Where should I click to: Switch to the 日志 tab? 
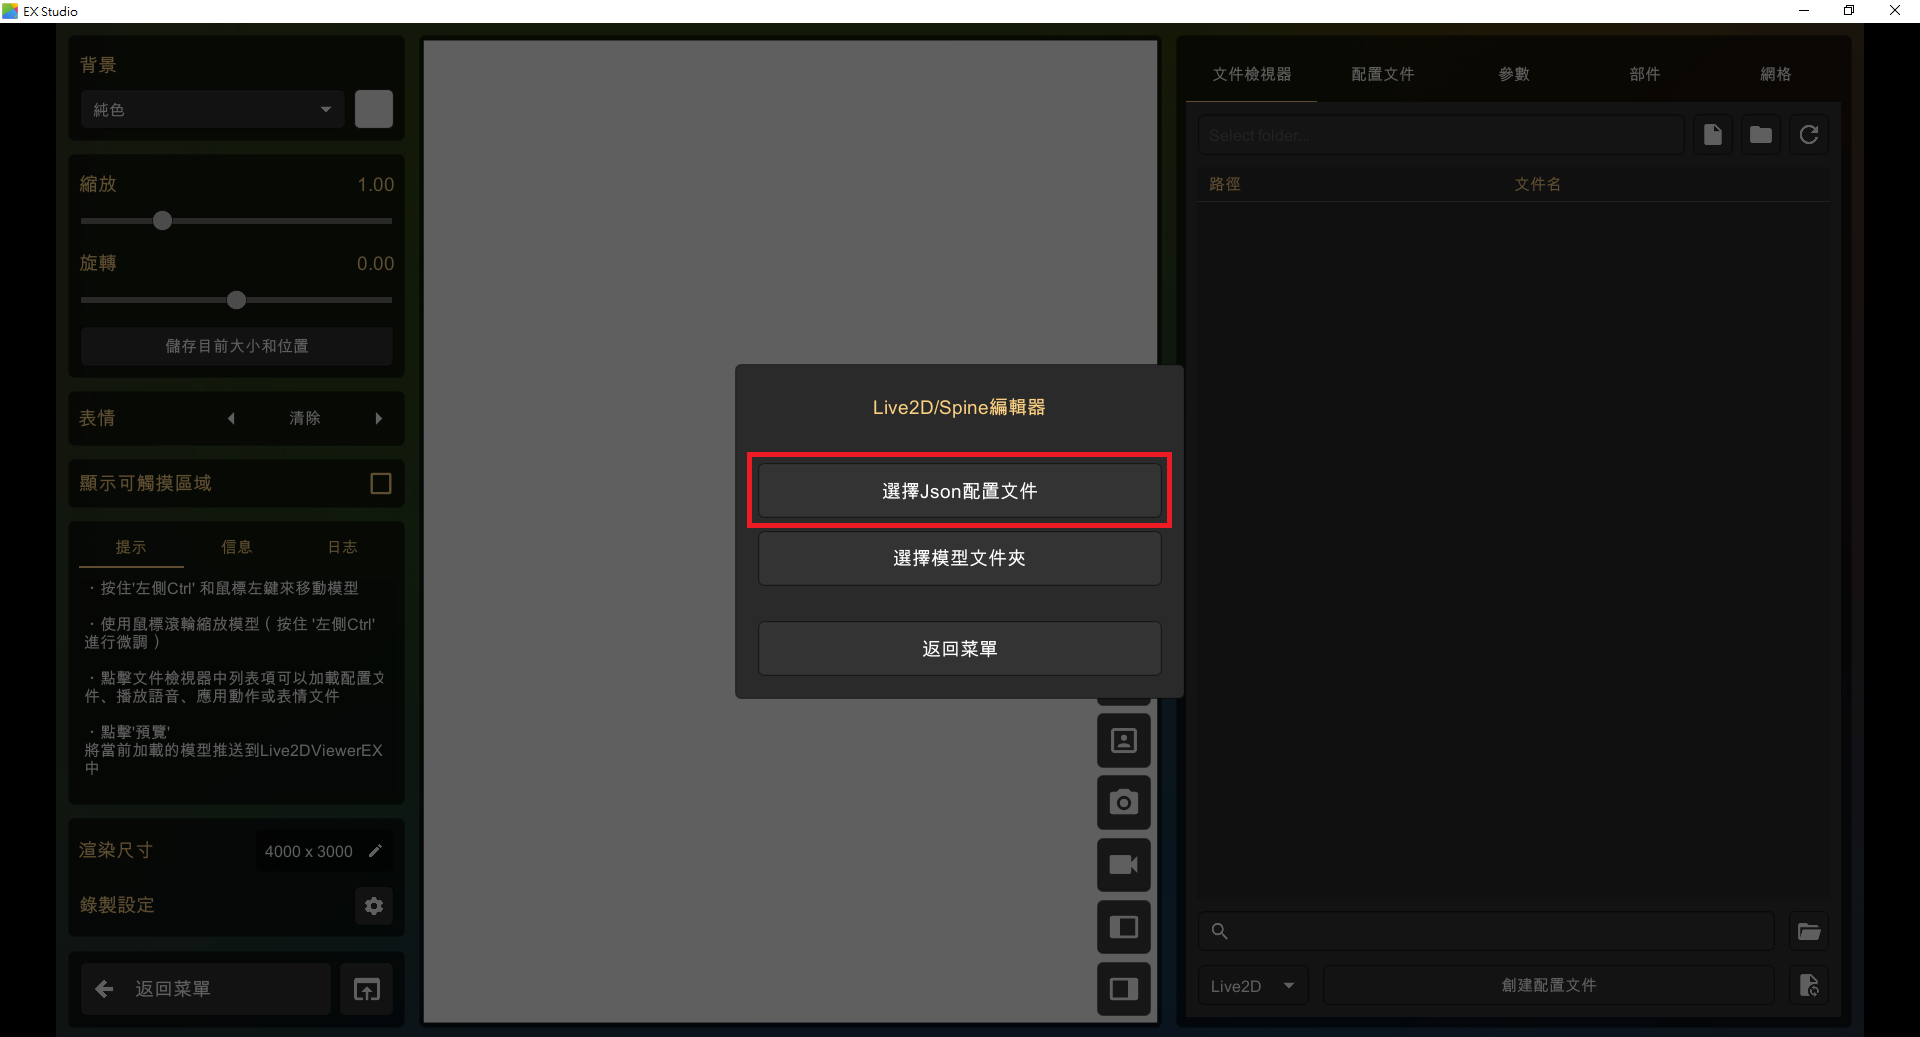342,547
